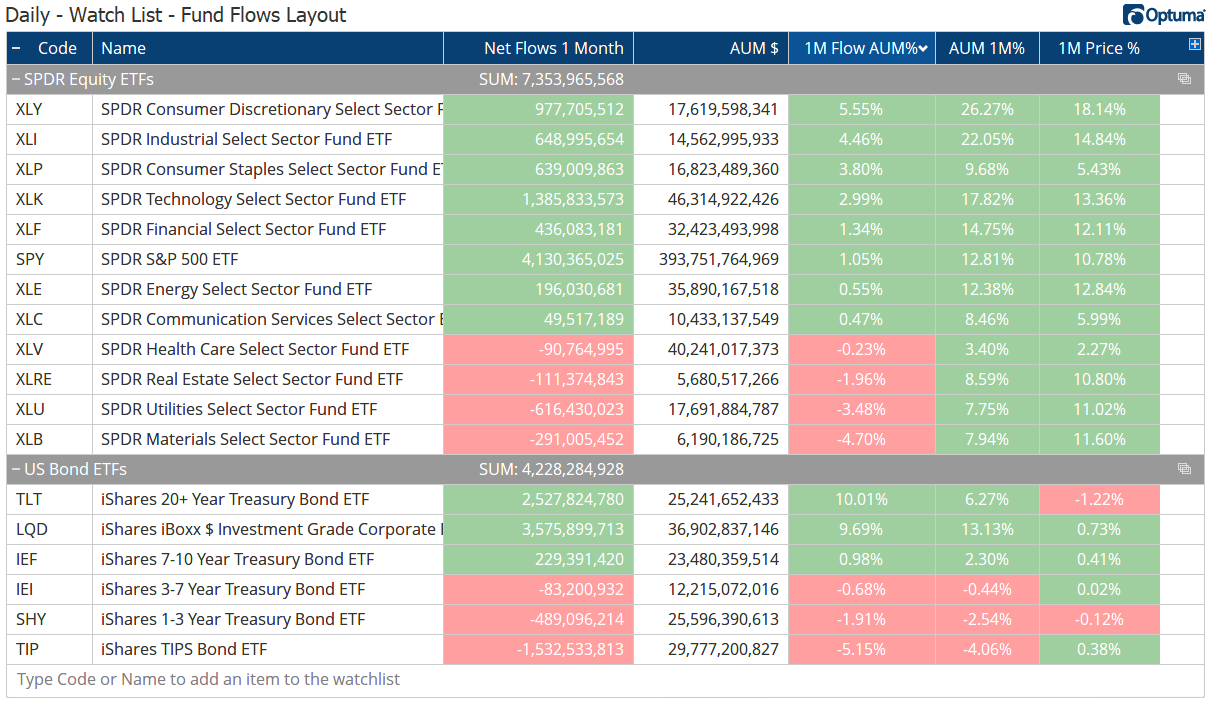This screenshot has width=1211, height=705.
Task: Click the add column plus icon in header
Action: click(1194, 44)
